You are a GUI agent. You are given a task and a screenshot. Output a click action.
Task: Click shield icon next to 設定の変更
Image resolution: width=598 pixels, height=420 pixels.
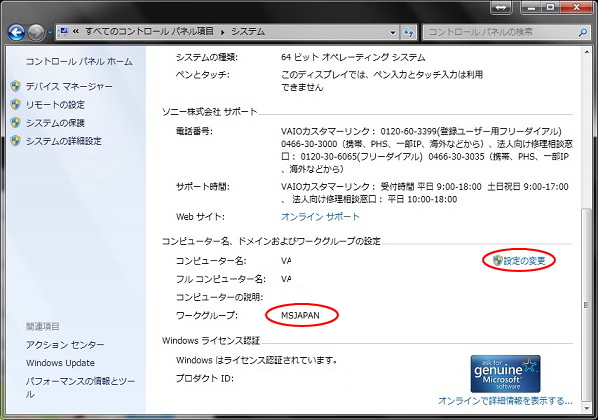click(x=497, y=261)
